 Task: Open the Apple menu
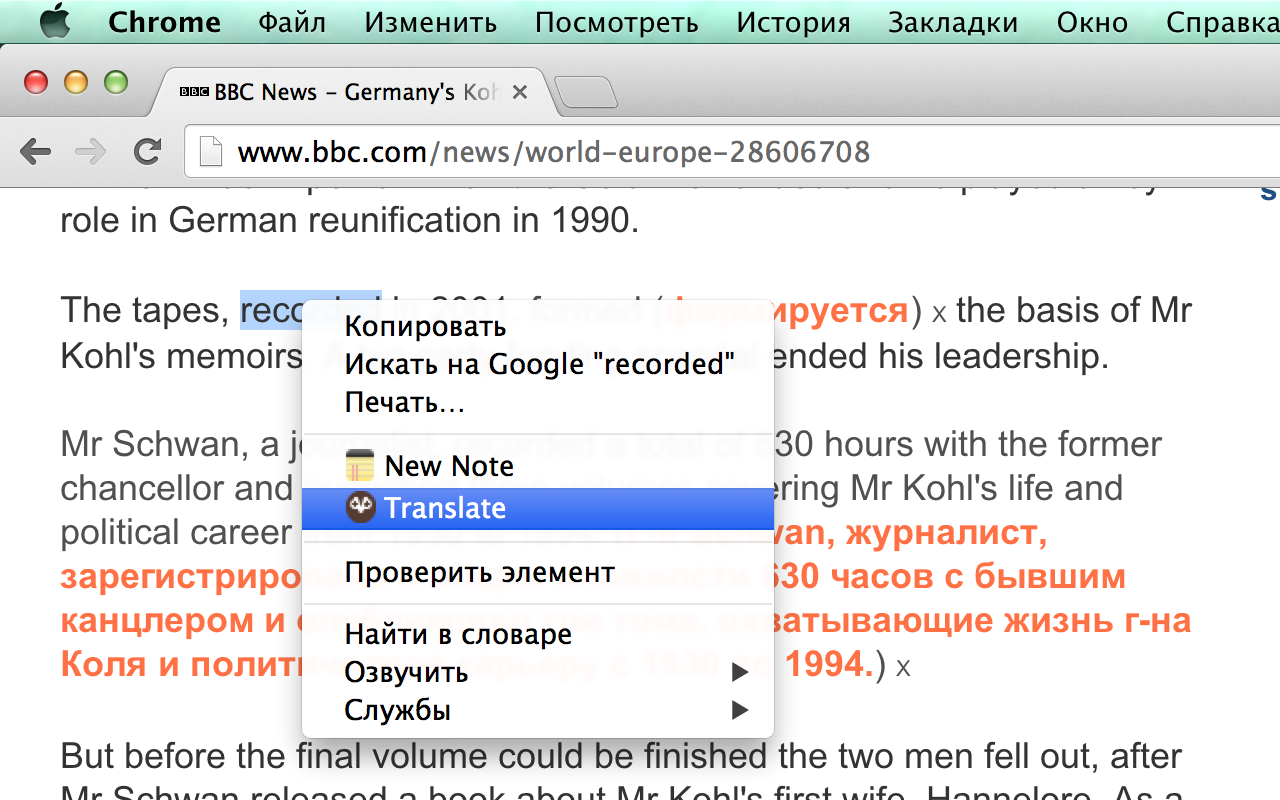(55, 21)
